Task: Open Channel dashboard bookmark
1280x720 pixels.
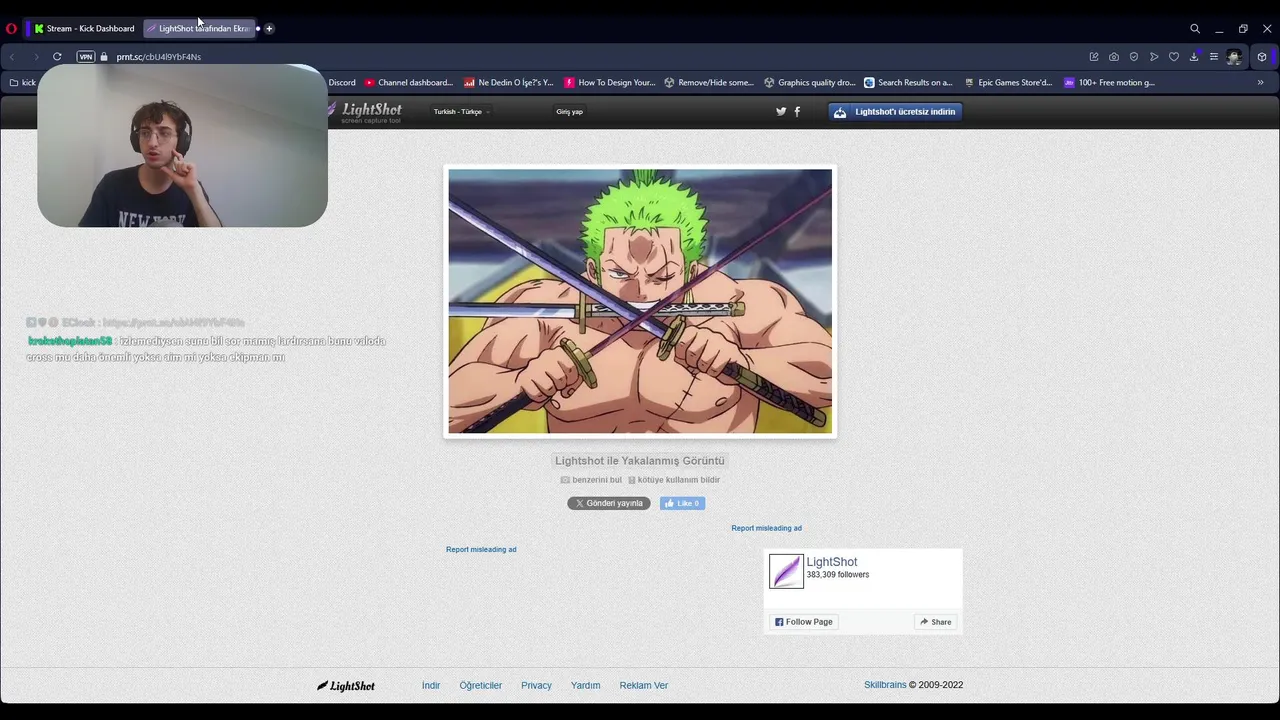Action: 409,83
